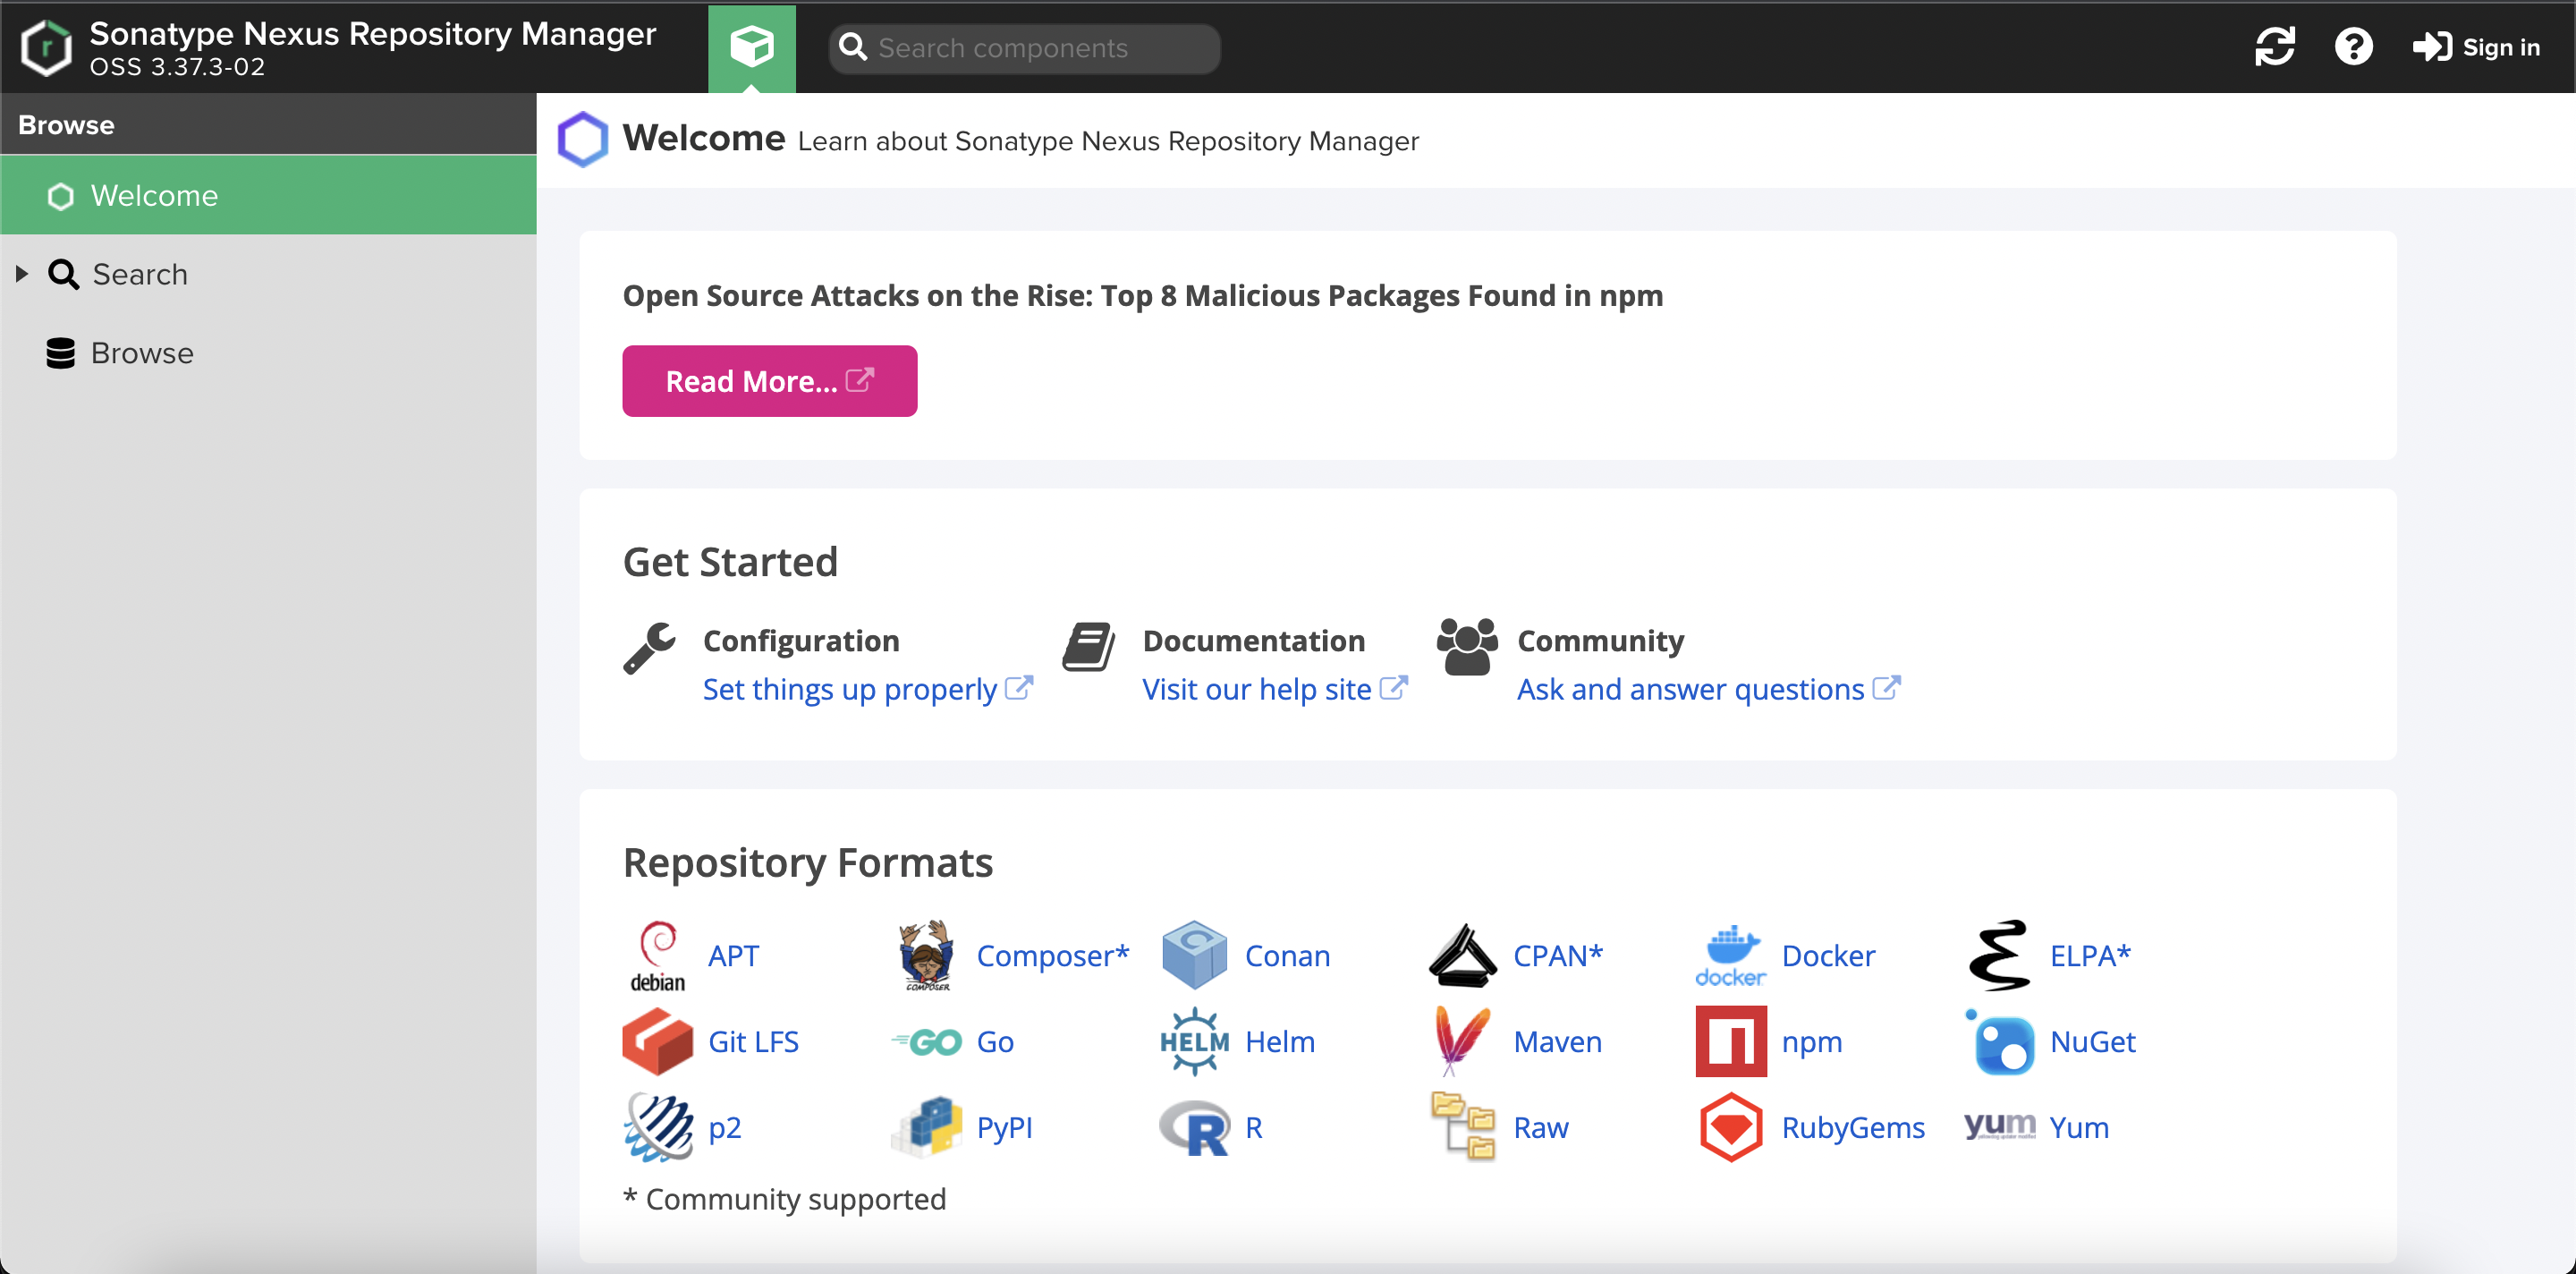Image resolution: width=2576 pixels, height=1274 pixels.
Task: Click the NuGet blue logo icon
Action: pyautogui.click(x=2000, y=1041)
